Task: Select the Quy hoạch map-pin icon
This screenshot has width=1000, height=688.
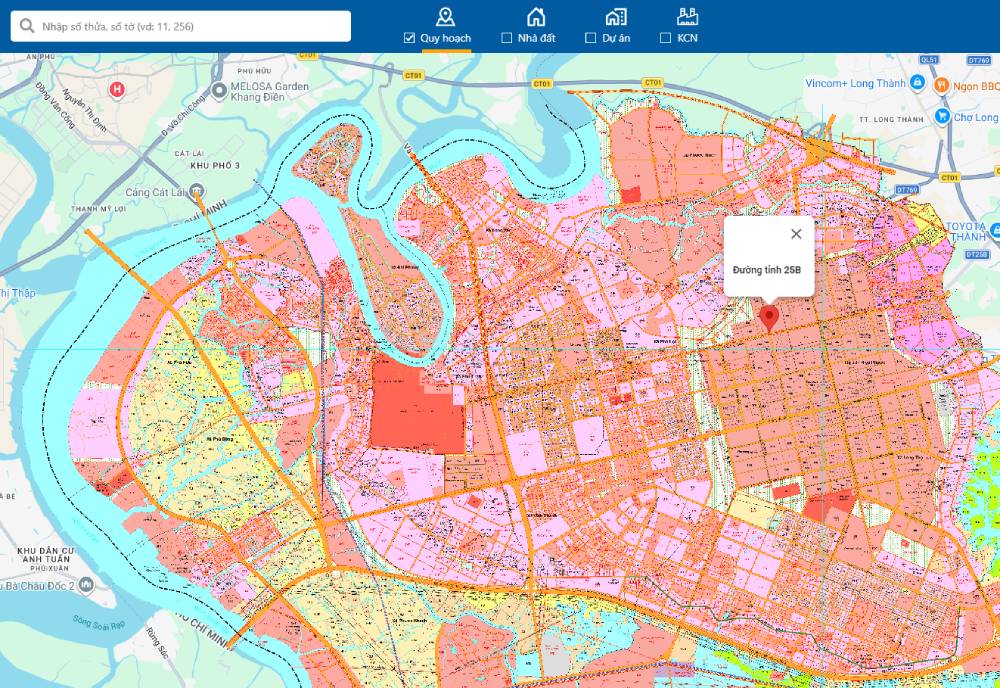Action: [x=446, y=16]
